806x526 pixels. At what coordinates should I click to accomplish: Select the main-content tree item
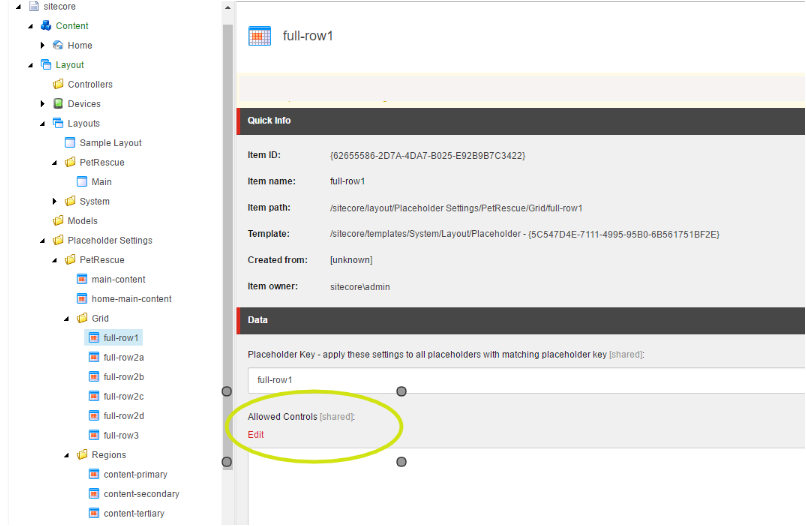click(118, 279)
